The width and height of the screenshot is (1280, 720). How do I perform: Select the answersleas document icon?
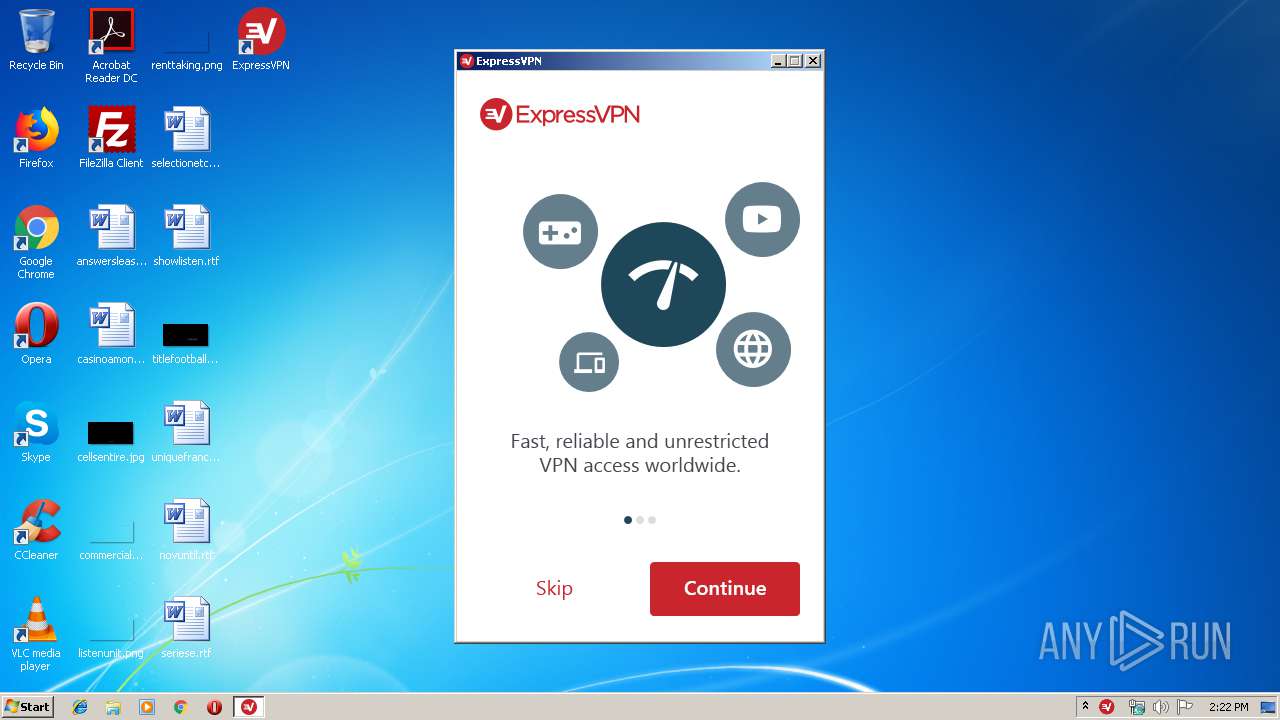coord(111,236)
